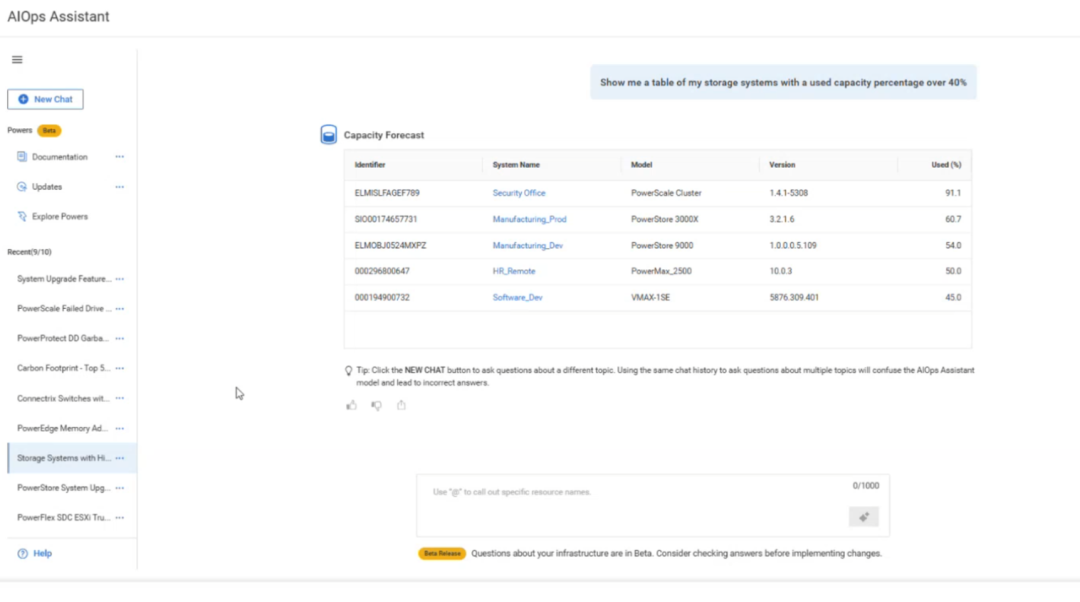The image size is (1080, 602).
Task: Open the Software_Dev system link
Action: (517, 297)
